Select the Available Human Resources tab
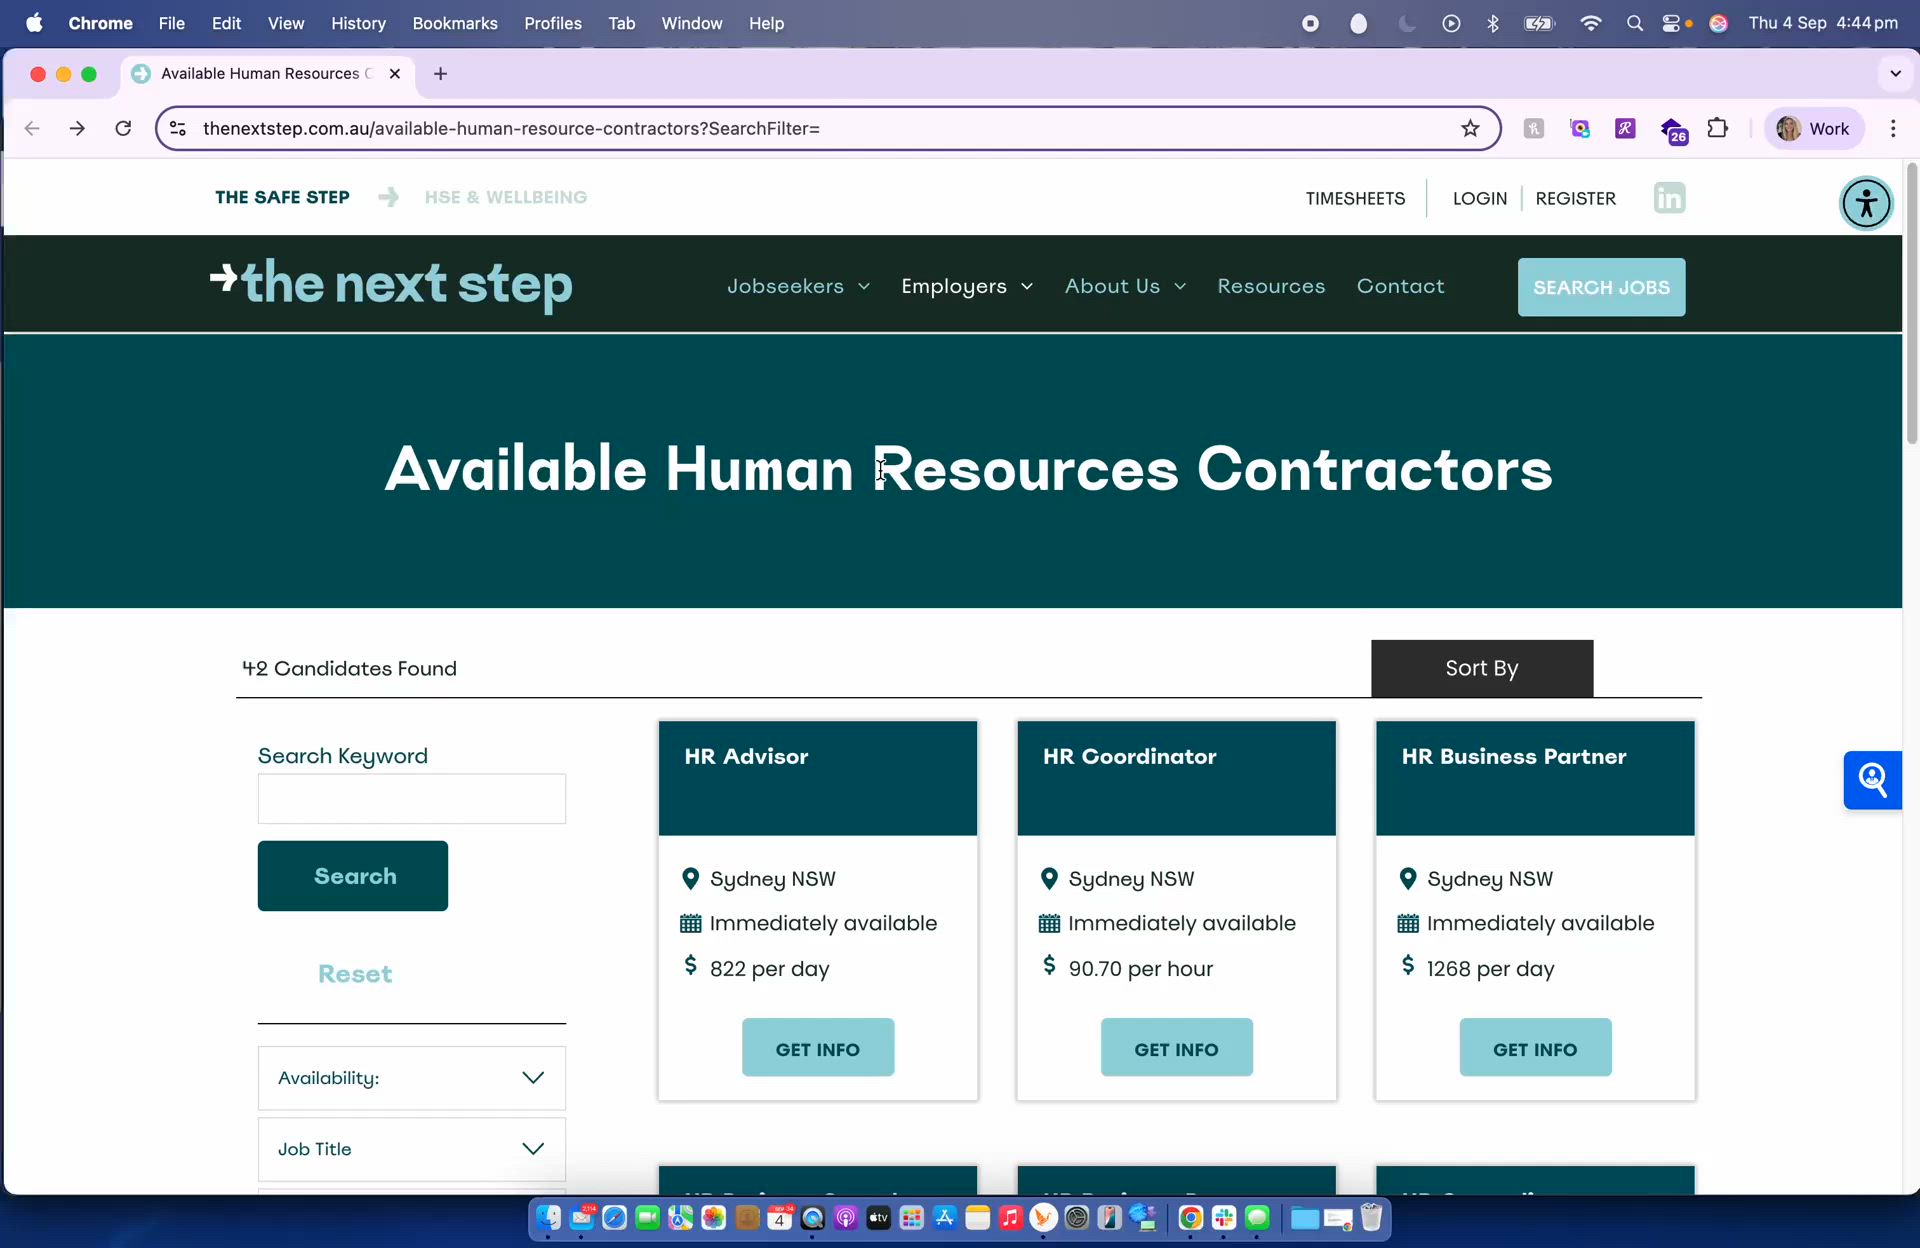This screenshot has width=1920, height=1248. click(267, 74)
